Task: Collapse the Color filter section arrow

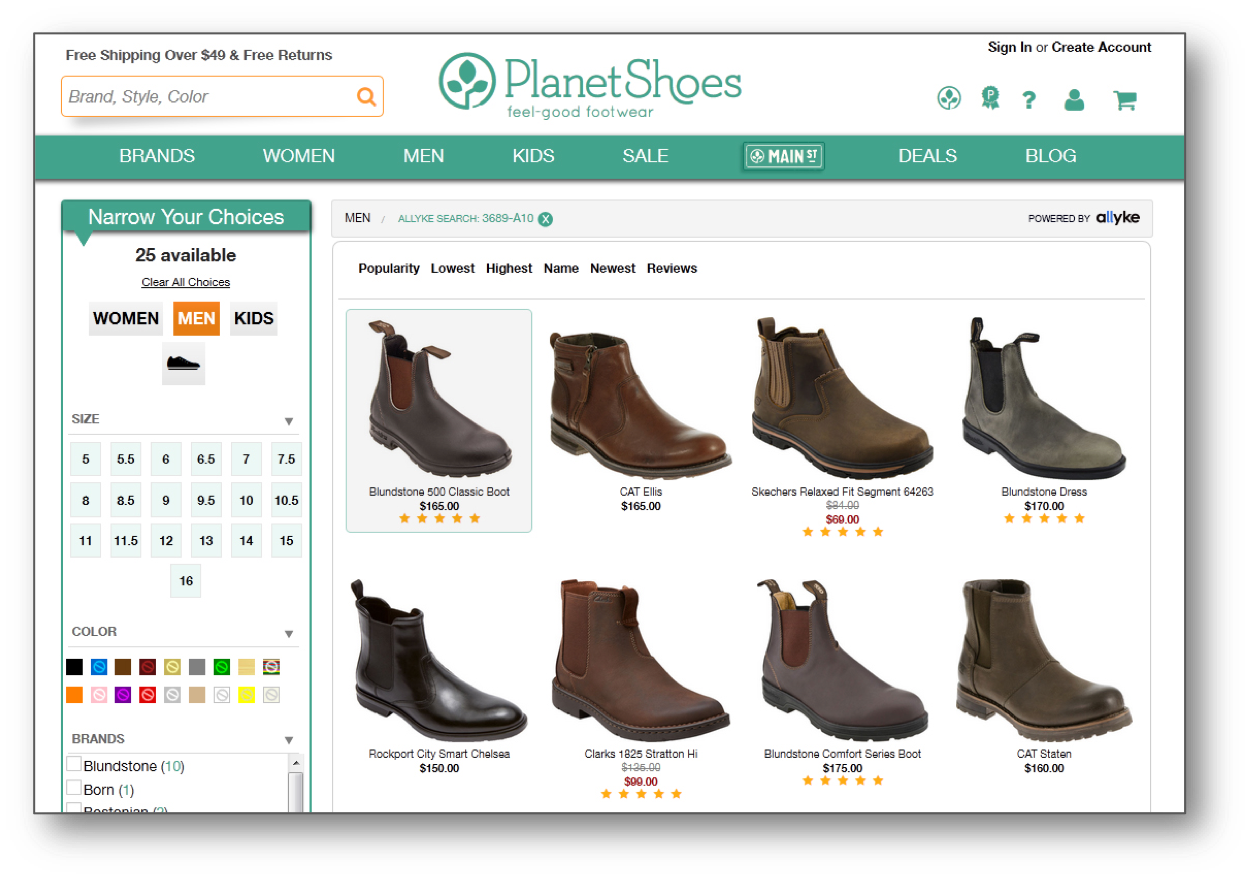Action: click(x=289, y=634)
